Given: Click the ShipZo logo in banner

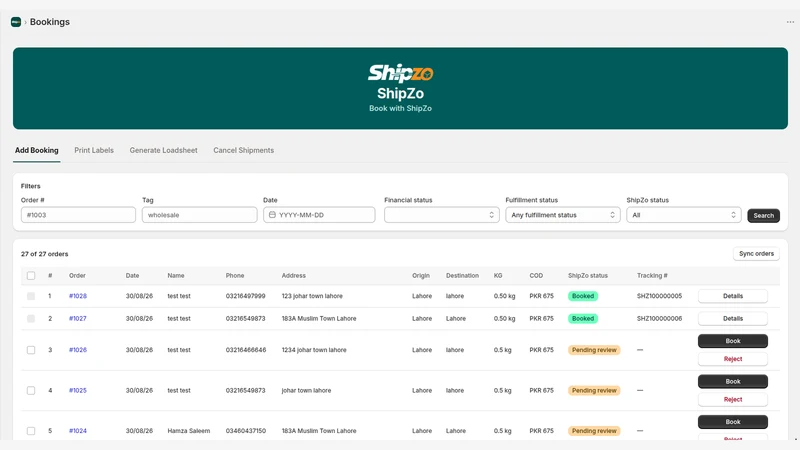Looking at the screenshot, I should point(401,73).
